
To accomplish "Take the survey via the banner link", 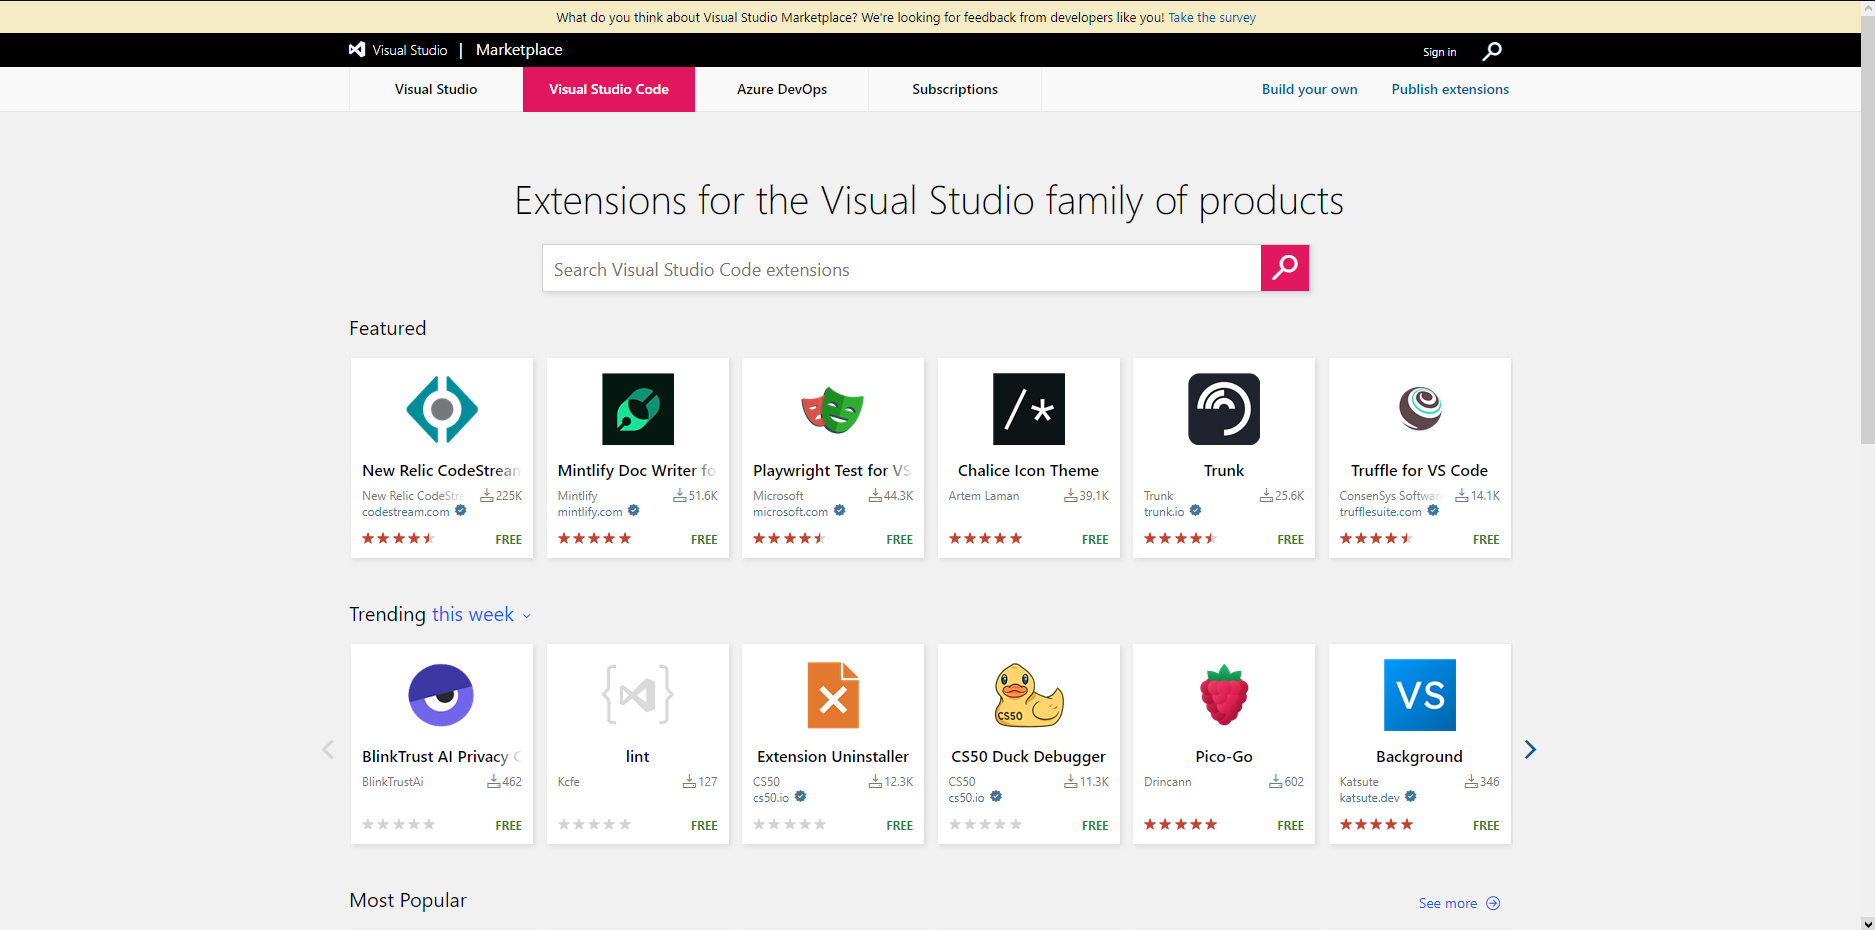I will pos(1211,17).
